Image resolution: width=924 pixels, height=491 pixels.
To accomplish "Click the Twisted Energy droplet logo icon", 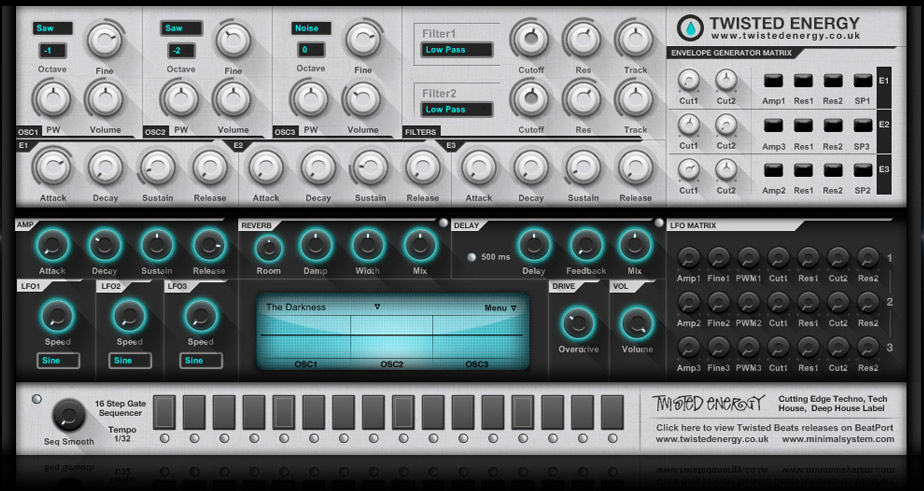I will [x=690, y=28].
